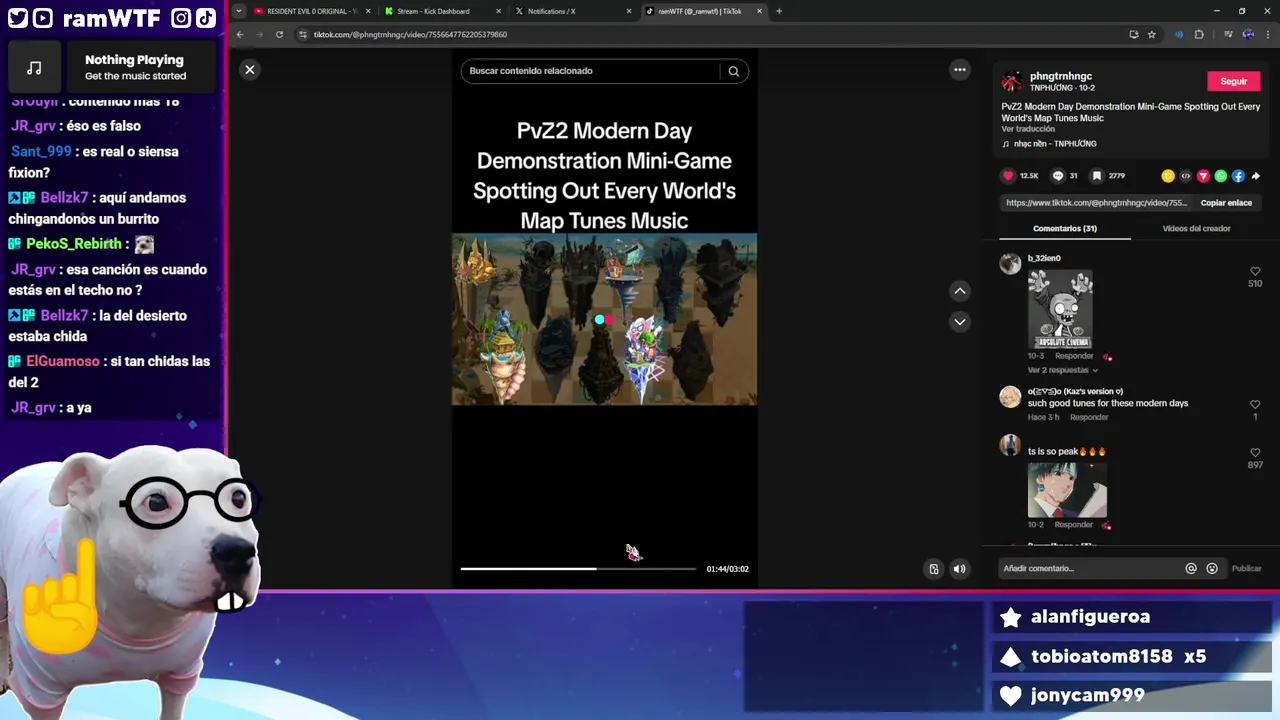Click Responder under 'such good tunes' comment

1089,417
